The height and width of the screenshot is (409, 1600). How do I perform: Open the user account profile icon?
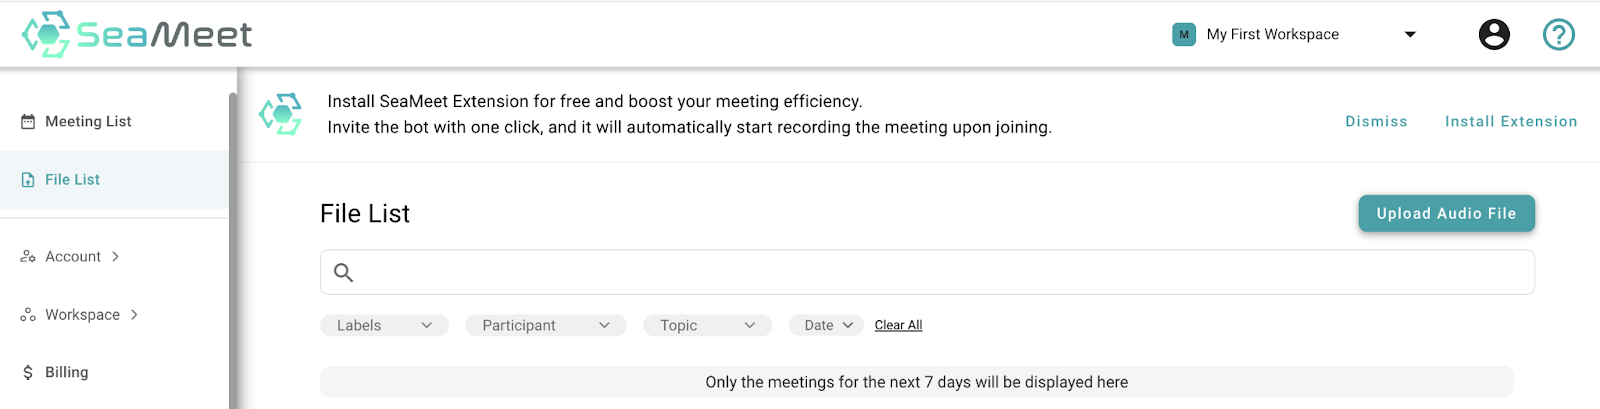[x=1494, y=34]
